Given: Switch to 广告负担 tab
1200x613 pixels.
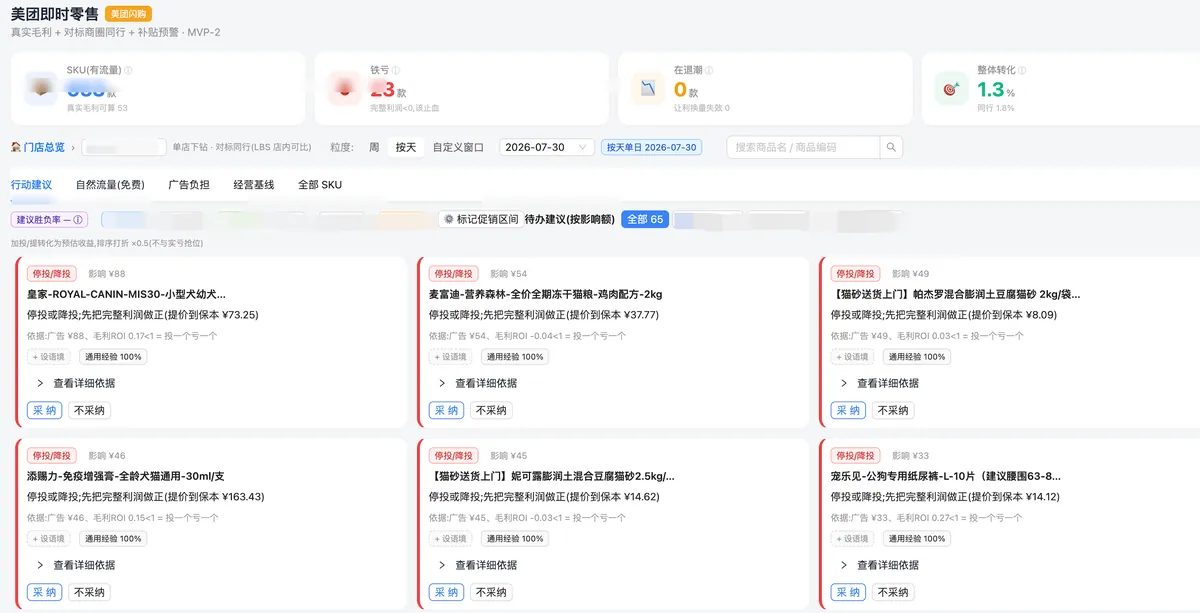Looking at the screenshot, I should [x=189, y=185].
